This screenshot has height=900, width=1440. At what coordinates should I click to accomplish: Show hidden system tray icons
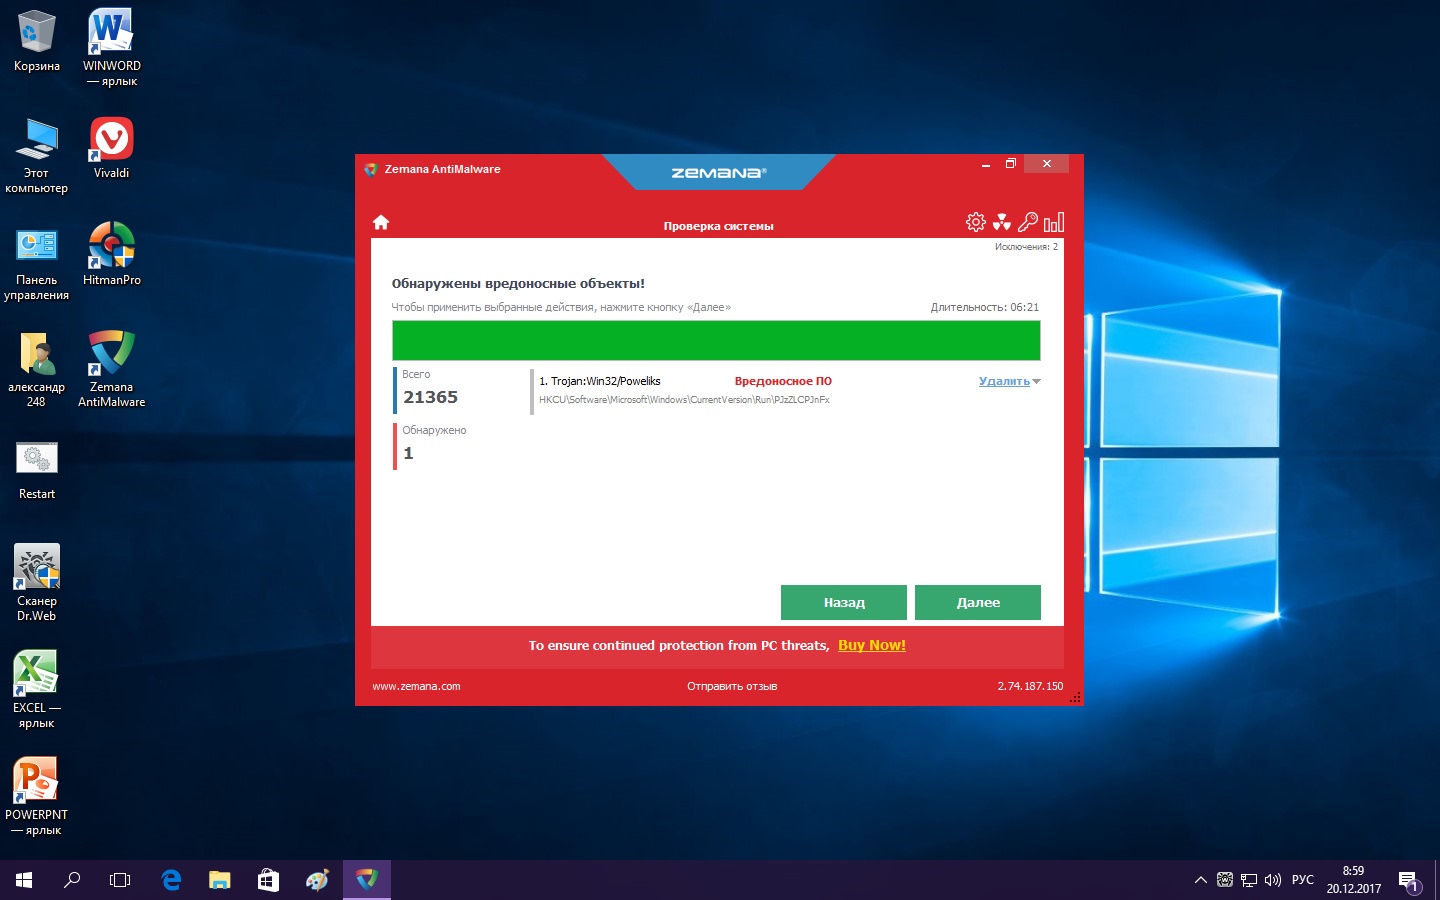1200,880
